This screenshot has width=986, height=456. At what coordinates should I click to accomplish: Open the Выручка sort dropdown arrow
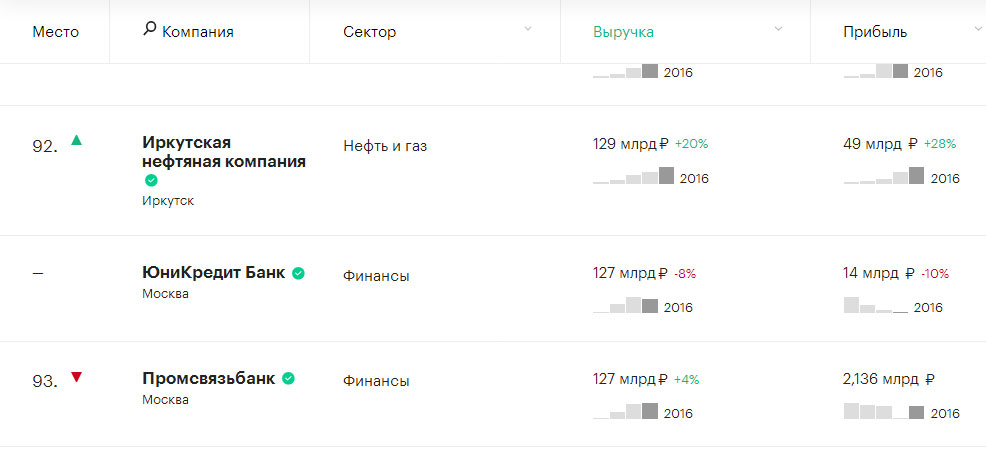tap(778, 29)
